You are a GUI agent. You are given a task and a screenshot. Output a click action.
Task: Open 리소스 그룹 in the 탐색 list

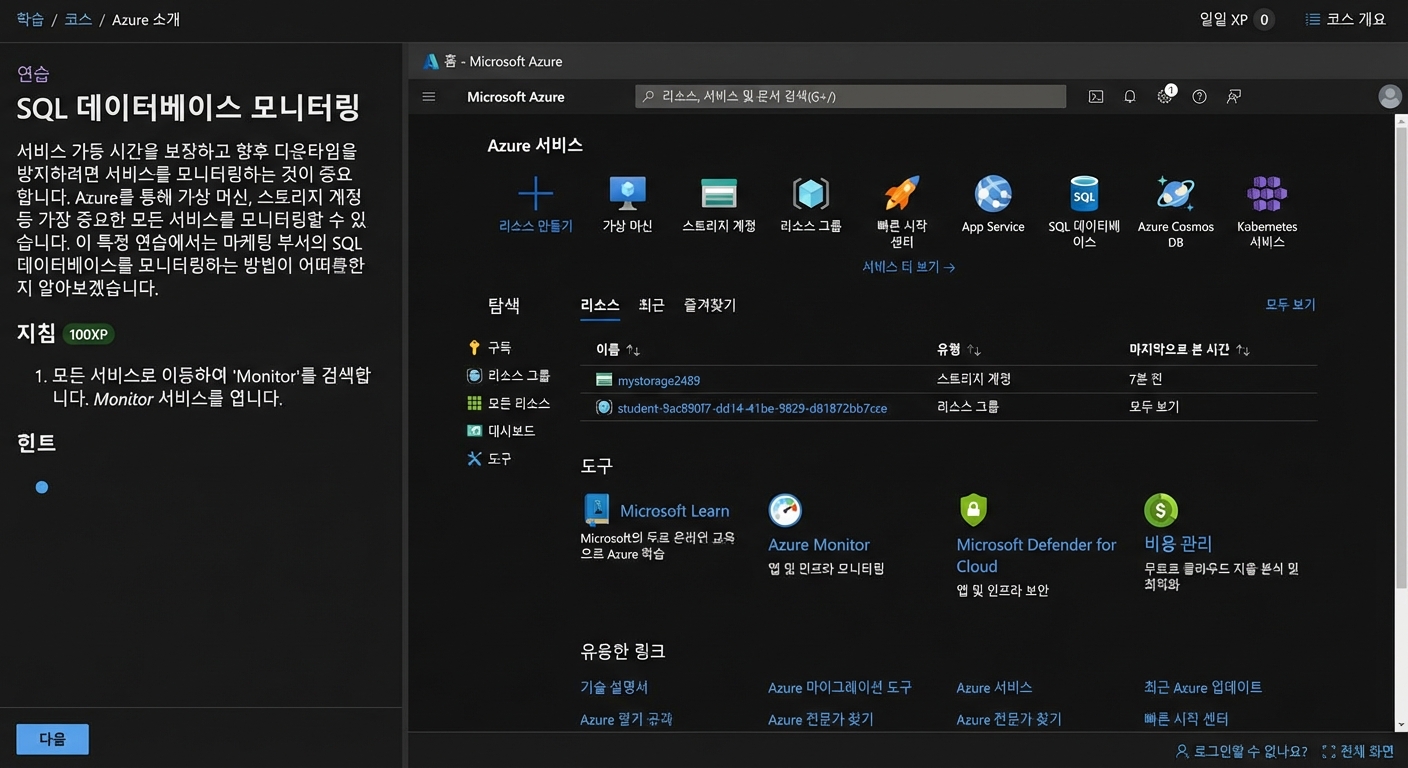click(508, 376)
